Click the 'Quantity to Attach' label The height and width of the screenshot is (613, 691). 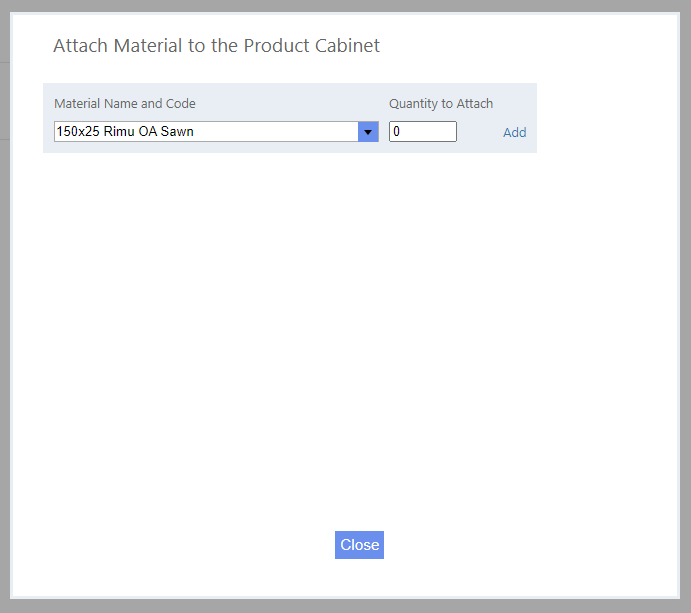pyautogui.click(x=441, y=104)
